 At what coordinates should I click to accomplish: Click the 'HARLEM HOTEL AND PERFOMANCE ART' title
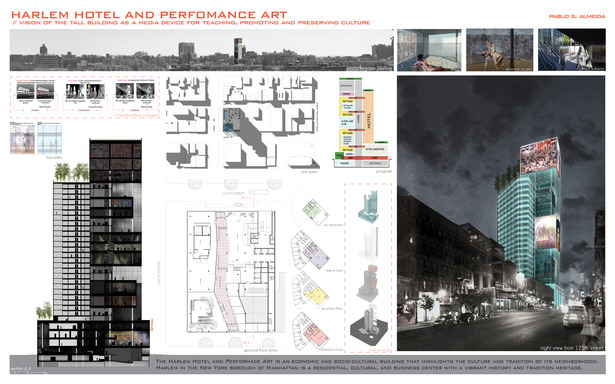pos(149,15)
